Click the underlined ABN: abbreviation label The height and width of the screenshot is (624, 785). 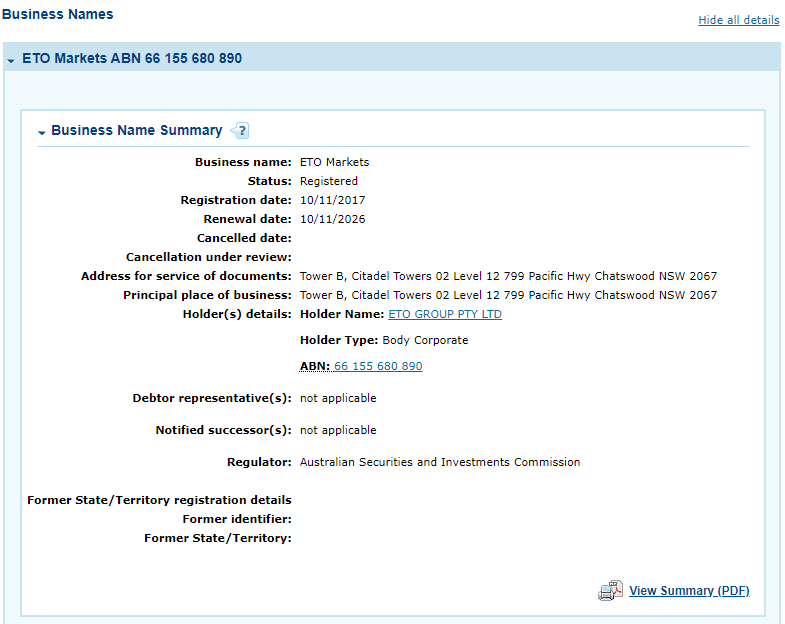click(315, 366)
